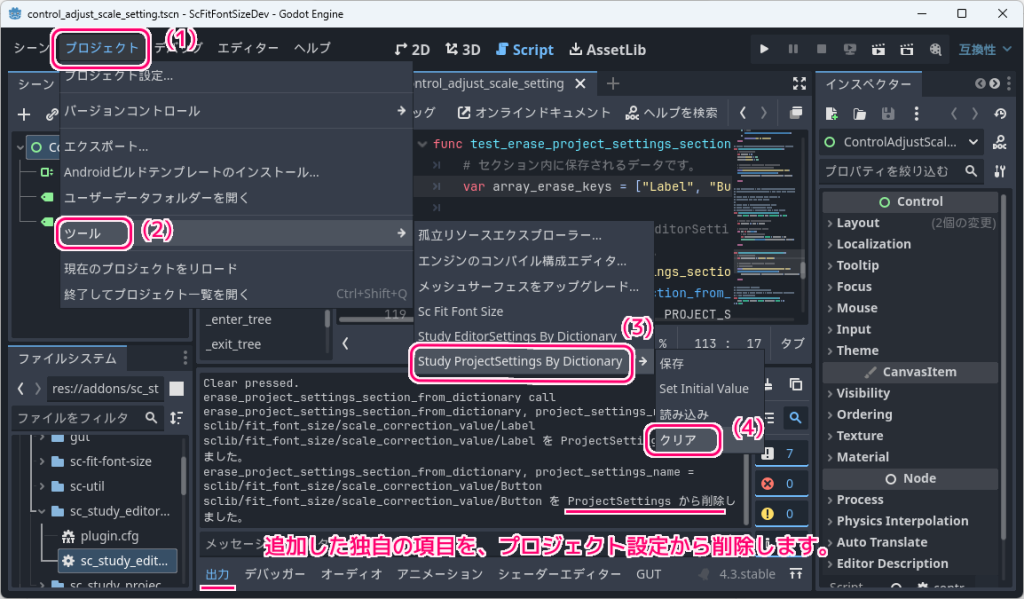
Task: Open the 互換性 renderer dropdown
Action: click(x=985, y=47)
